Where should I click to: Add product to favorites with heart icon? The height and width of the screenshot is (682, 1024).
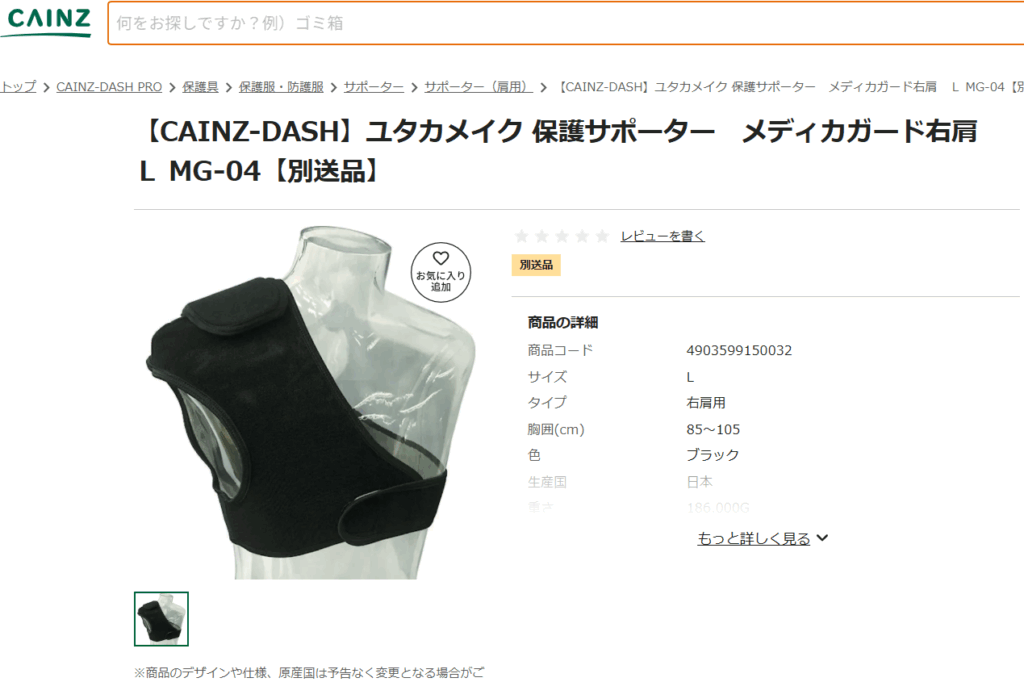(x=441, y=272)
